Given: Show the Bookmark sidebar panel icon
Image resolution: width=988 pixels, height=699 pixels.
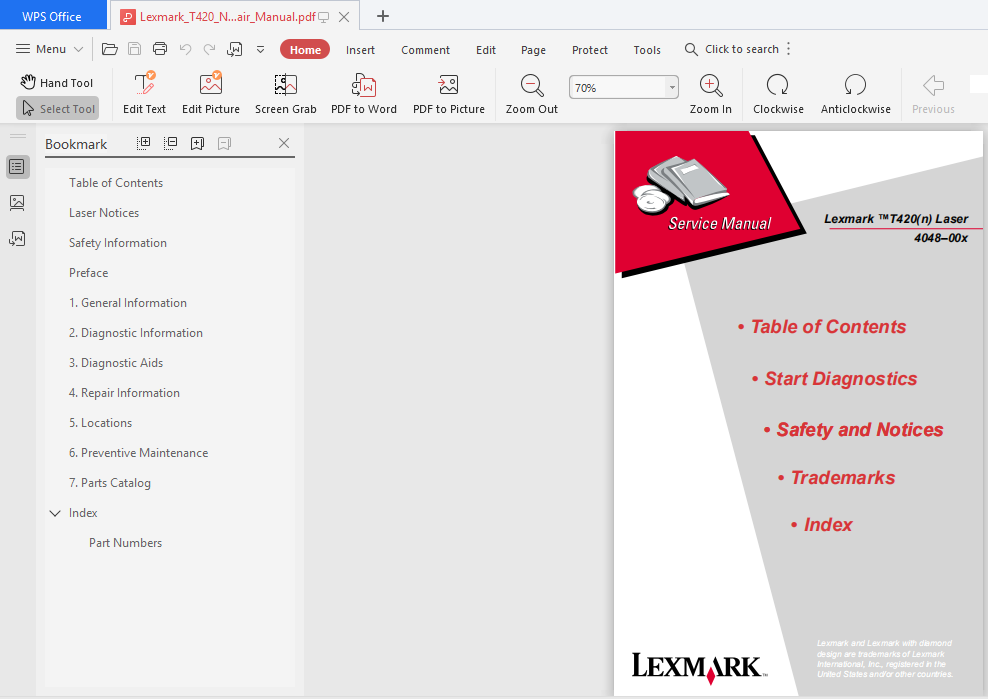Looking at the screenshot, I should click(17, 167).
